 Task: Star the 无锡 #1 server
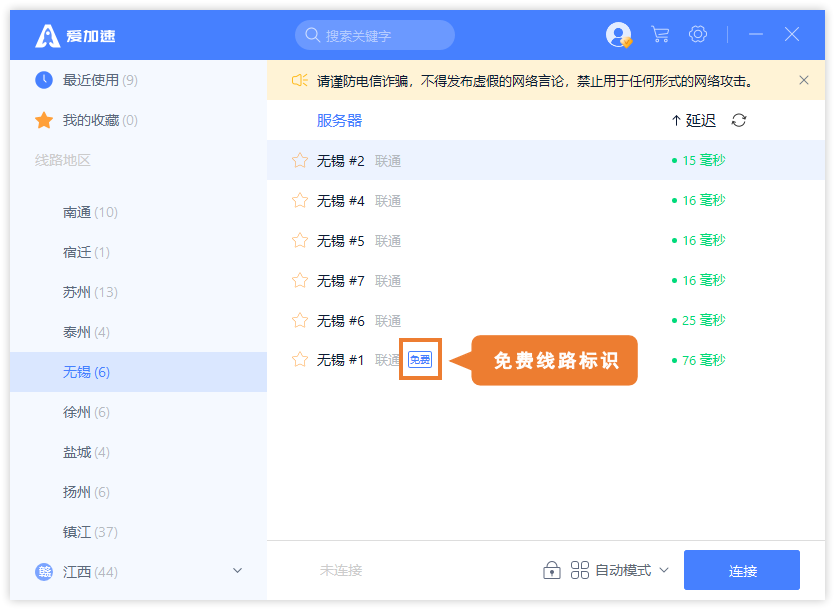click(x=299, y=360)
